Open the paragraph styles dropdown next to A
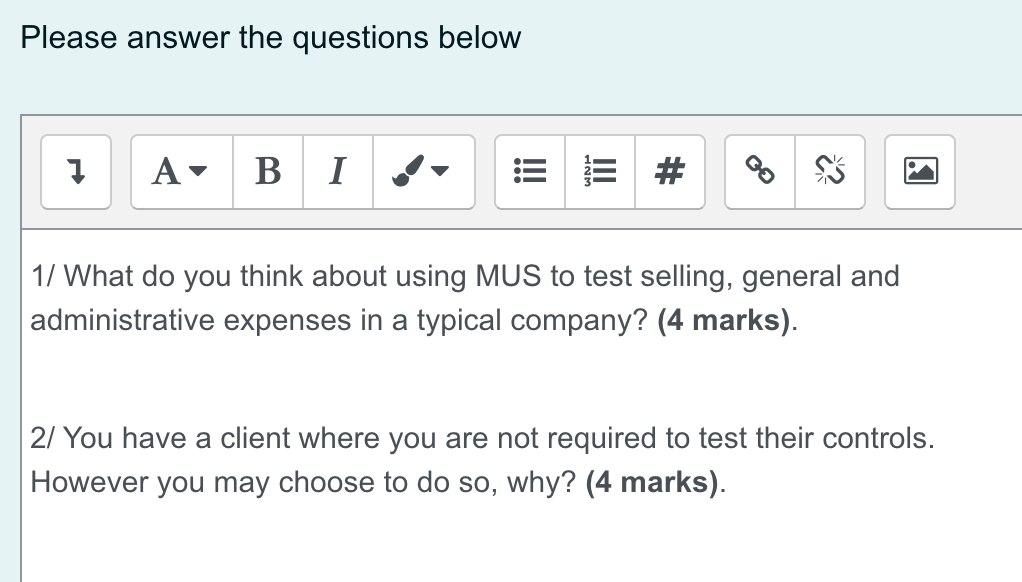The height and width of the screenshot is (582, 1022). tap(196, 171)
